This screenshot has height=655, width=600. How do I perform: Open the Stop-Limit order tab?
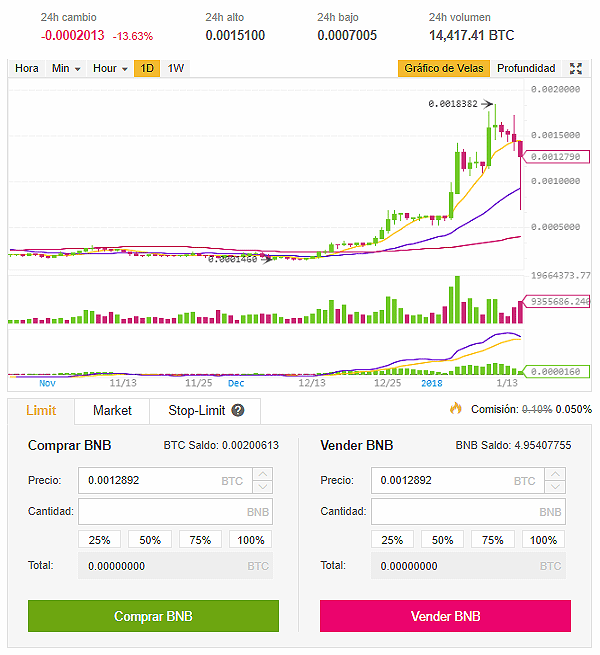pyautogui.click(x=205, y=411)
